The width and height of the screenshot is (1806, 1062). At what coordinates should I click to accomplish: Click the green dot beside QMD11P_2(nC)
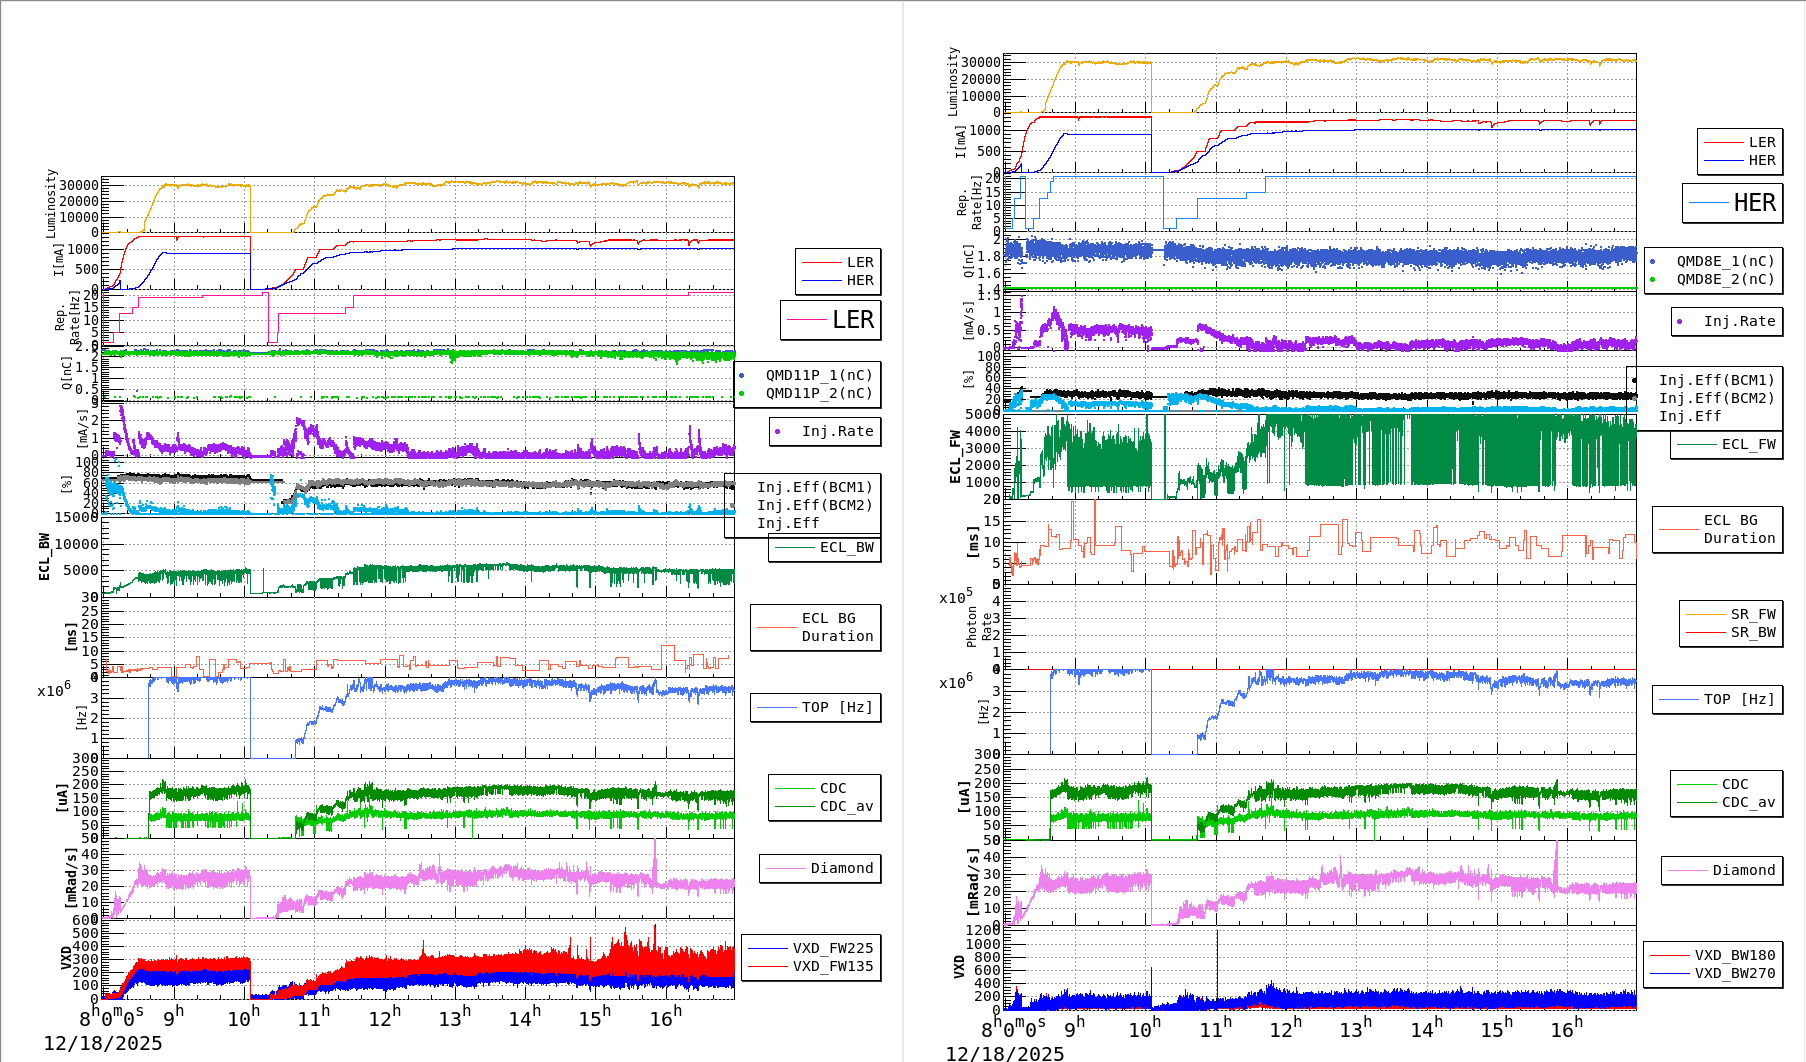[x=741, y=393]
